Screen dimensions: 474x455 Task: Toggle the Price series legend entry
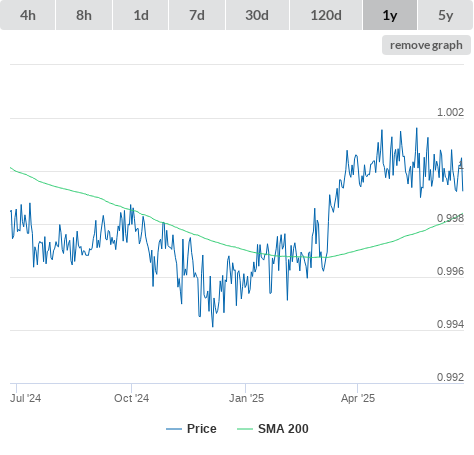[191, 429]
